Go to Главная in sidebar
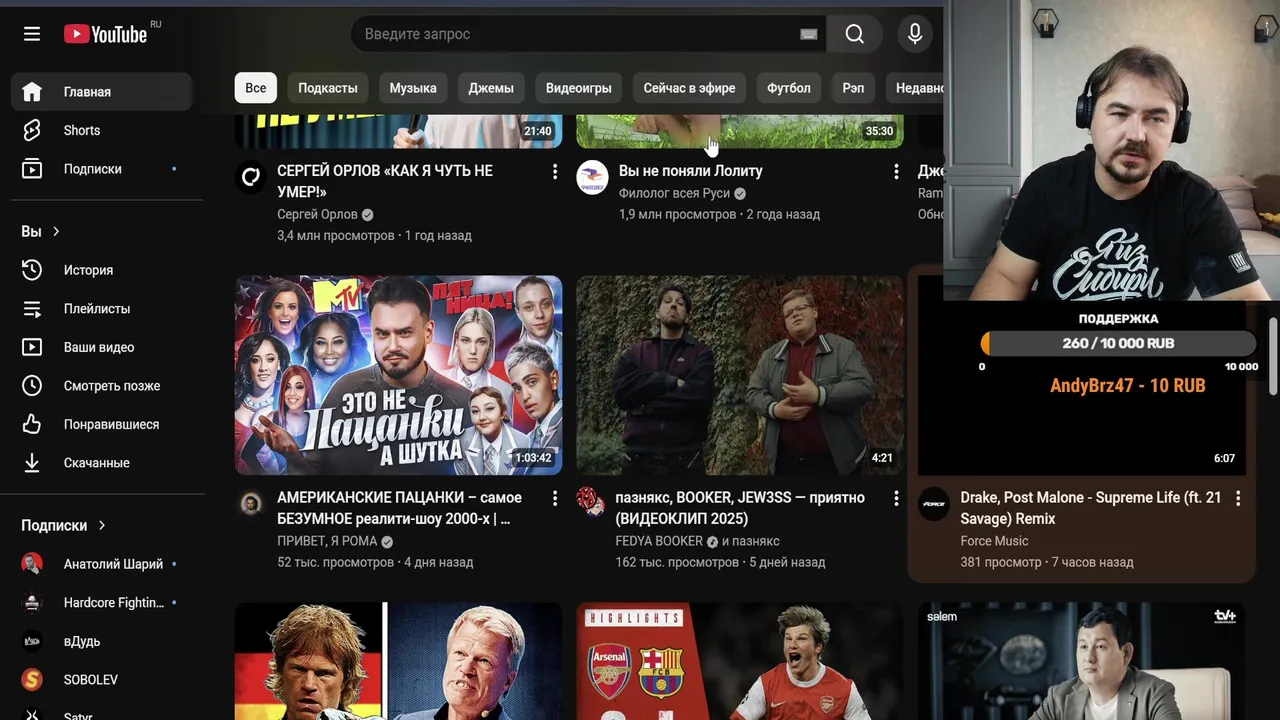The height and width of the screenshot is (720, 1280). (102, 92)
